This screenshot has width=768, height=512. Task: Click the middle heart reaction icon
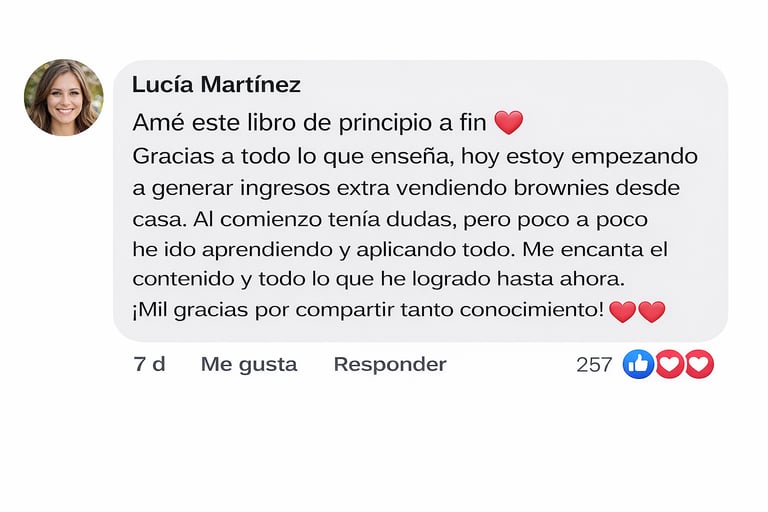pos(669,364)
